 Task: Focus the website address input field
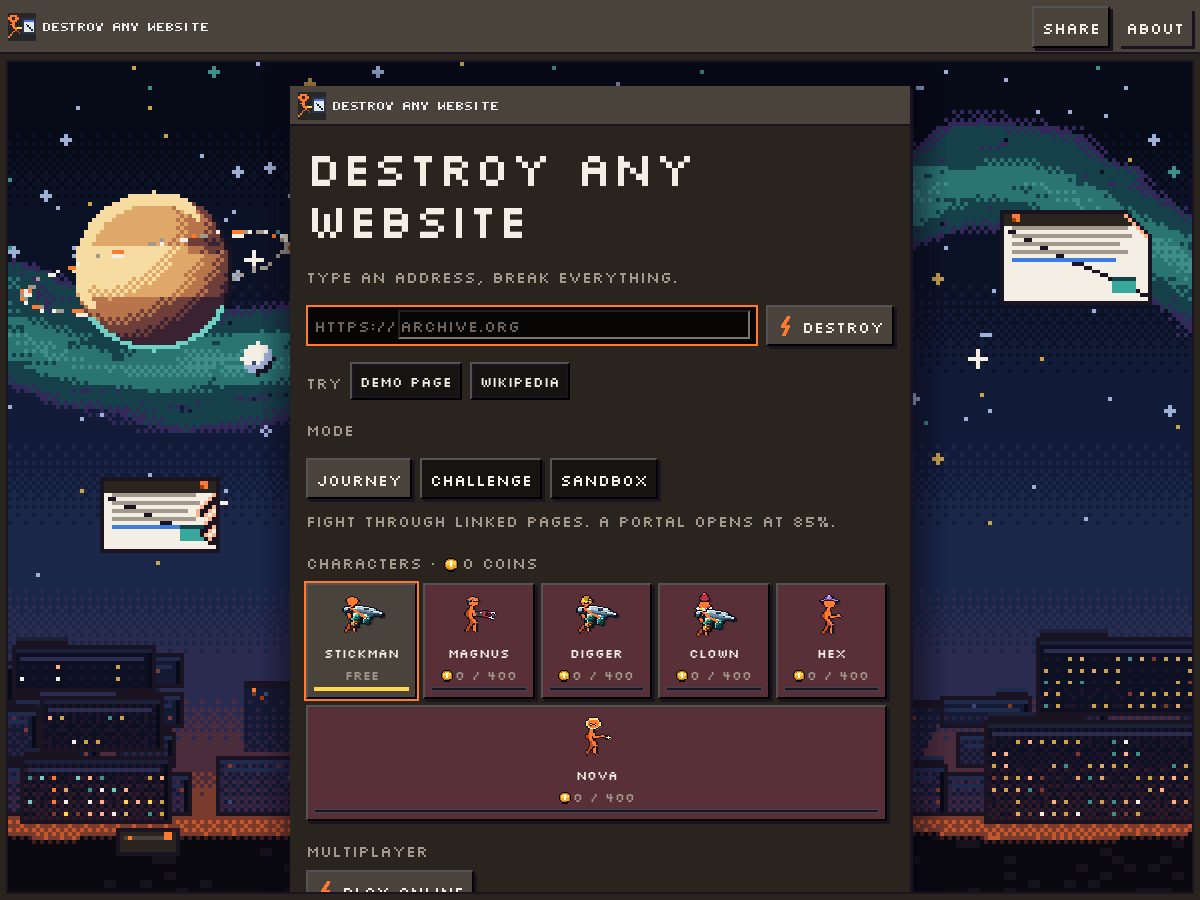574,325
